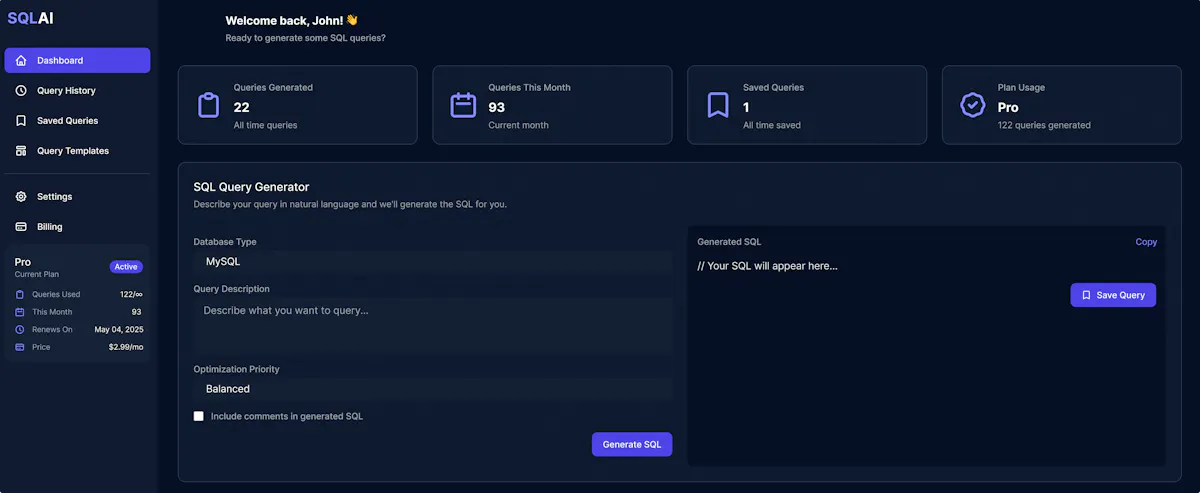The image size is (1200, 493).
Task: Click the 122 queries generated text
Action: coord(1044,125)
